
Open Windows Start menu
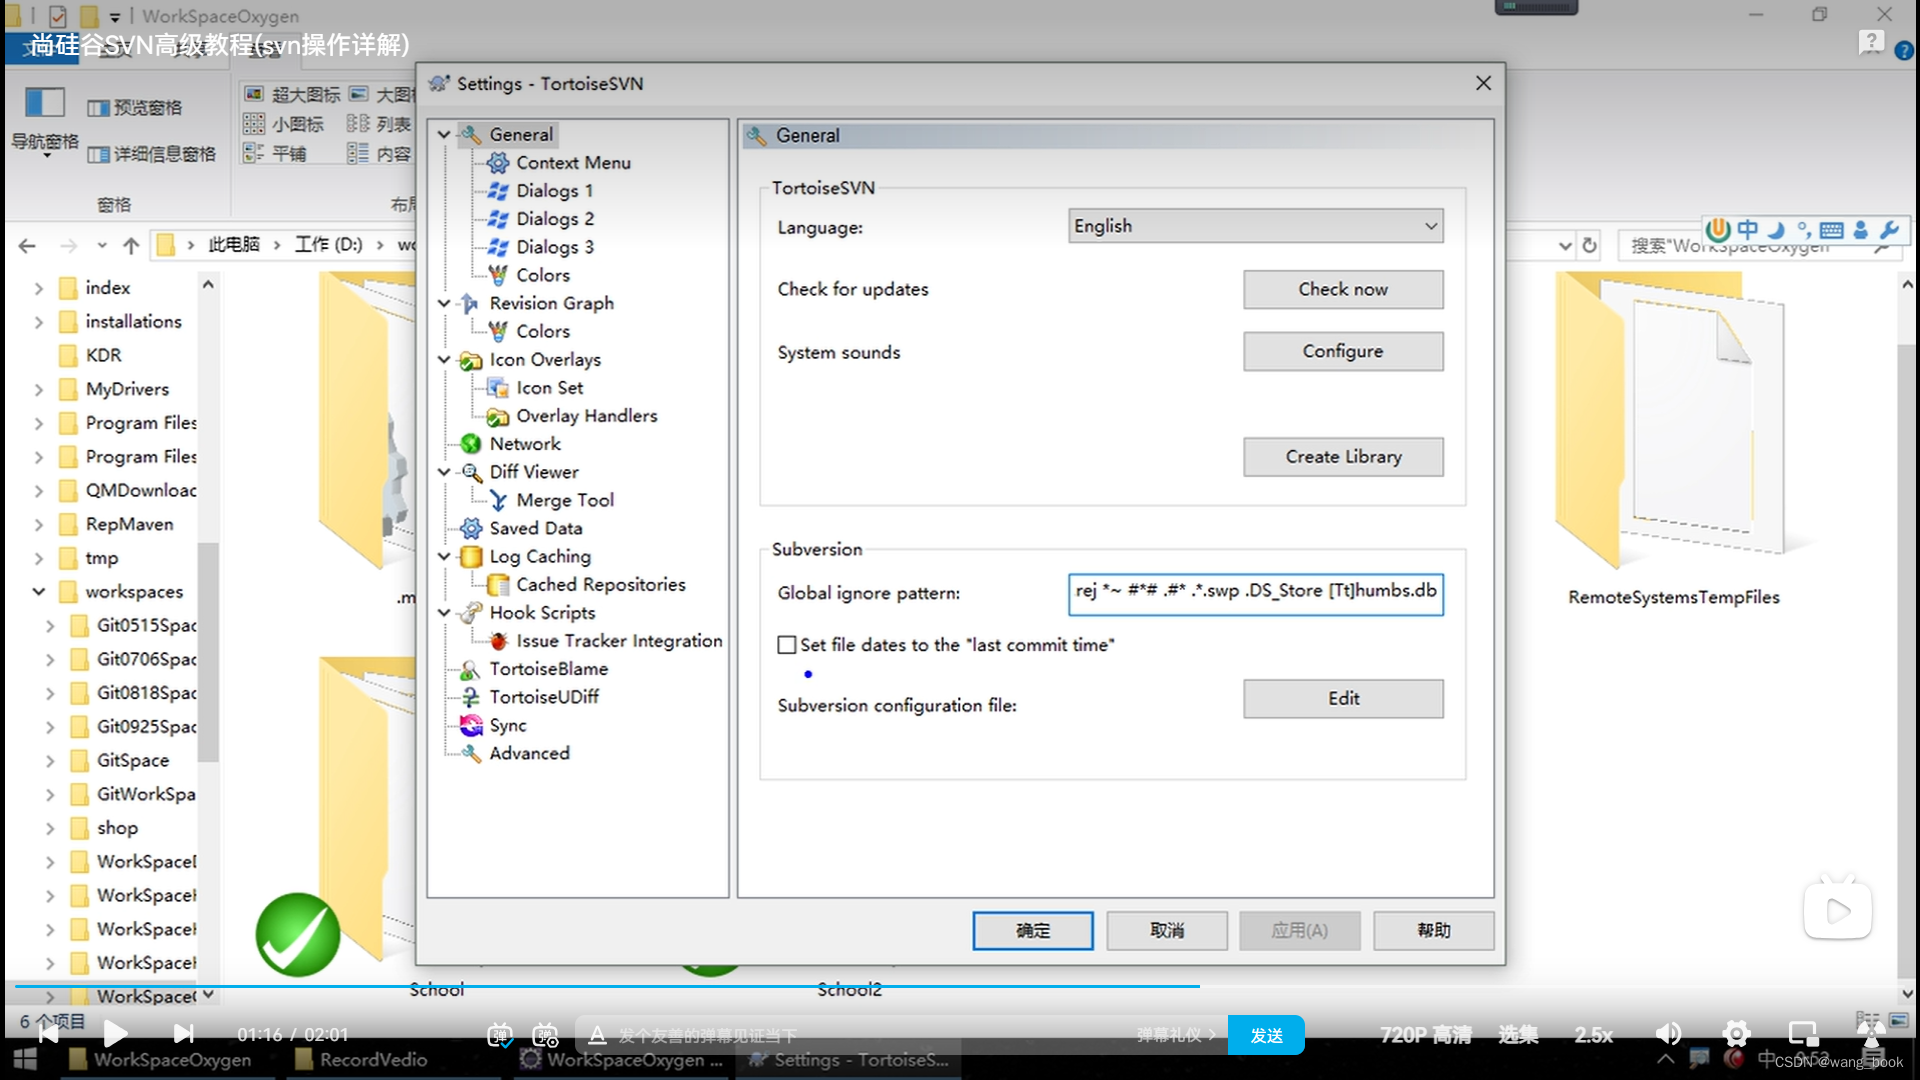click(x=24, y=1060)
